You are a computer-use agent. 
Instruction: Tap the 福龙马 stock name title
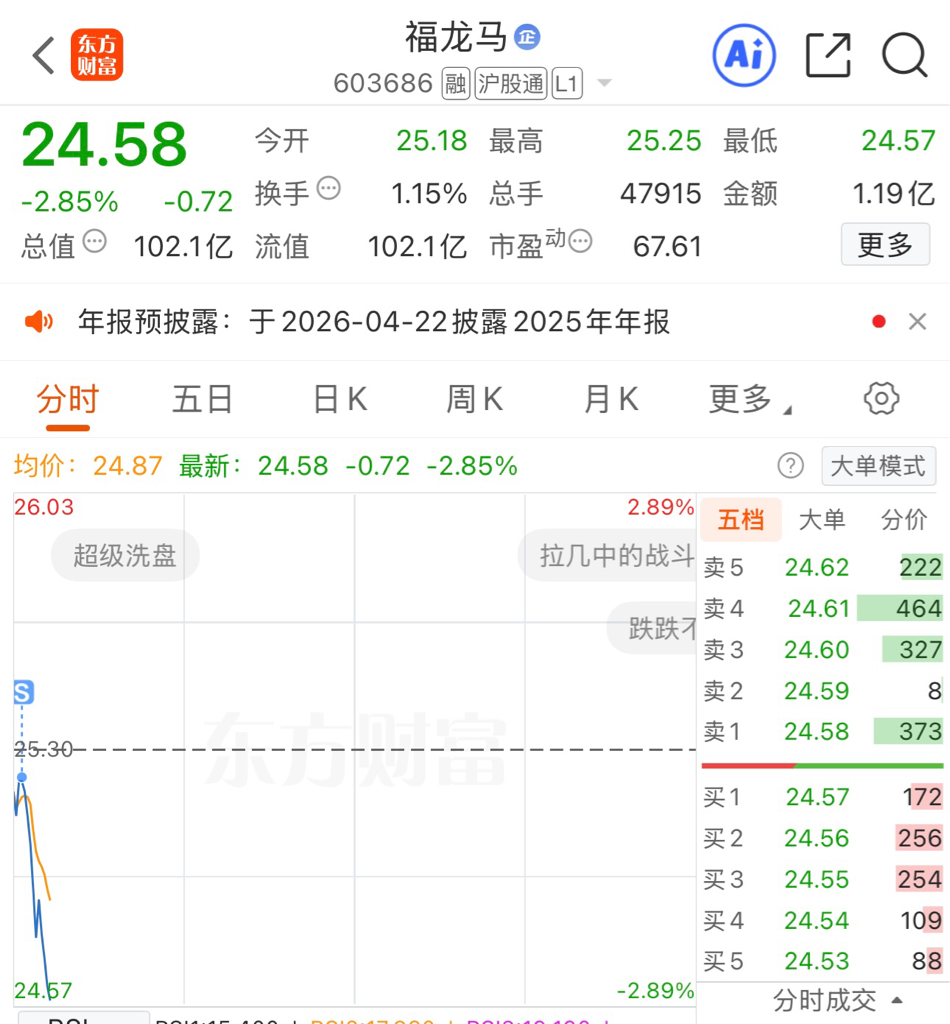(456, 37)
